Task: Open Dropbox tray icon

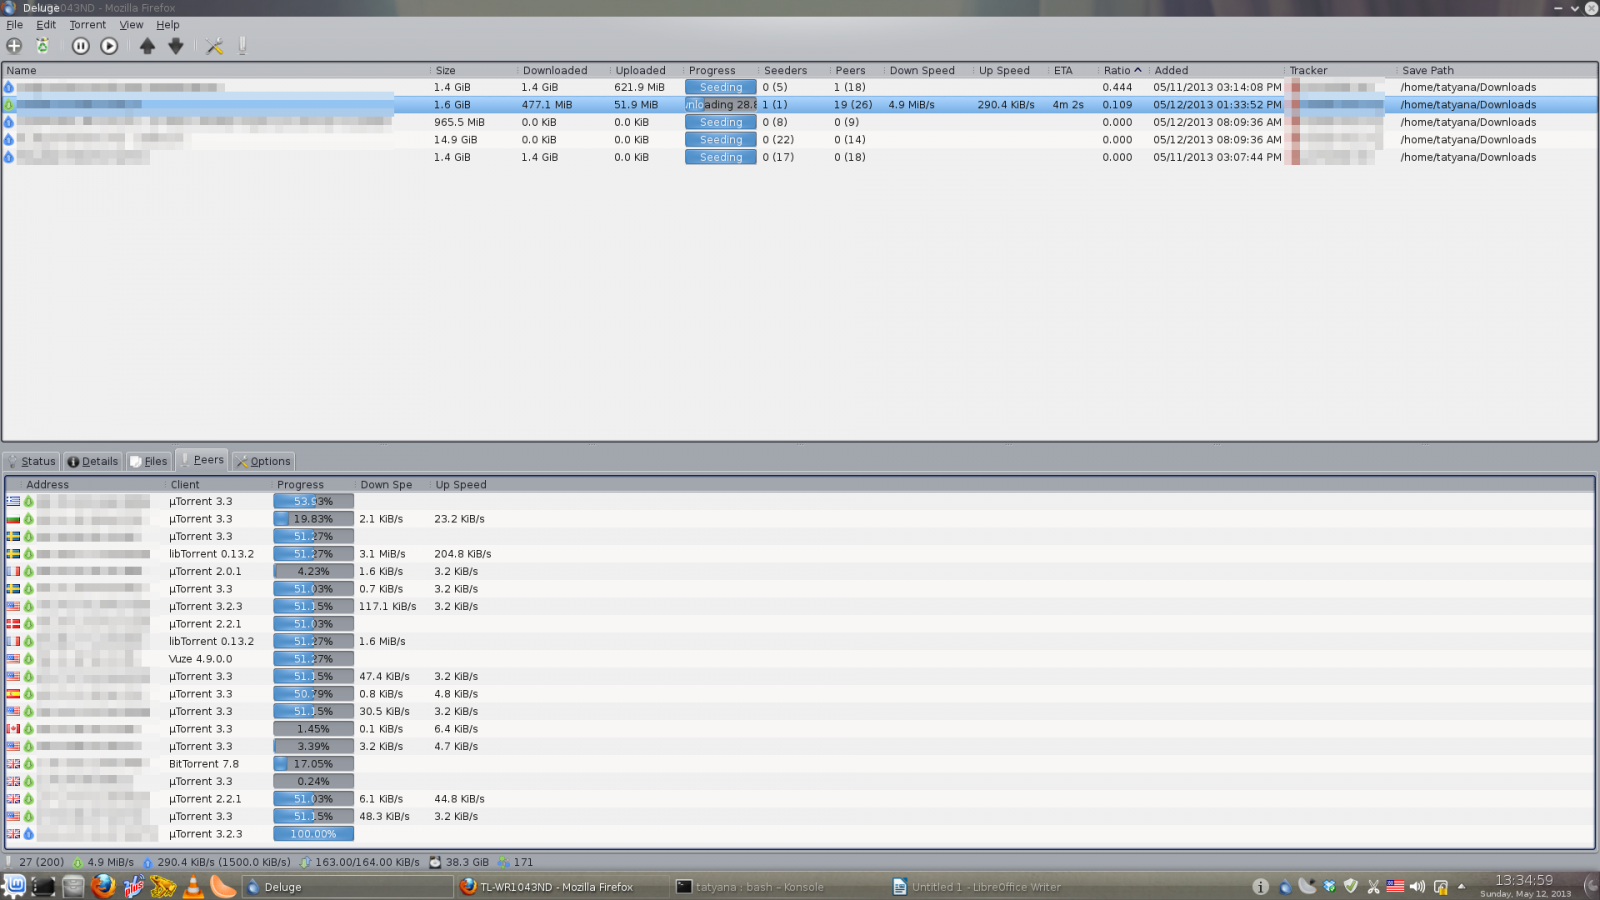Action: click(1329, 887)
